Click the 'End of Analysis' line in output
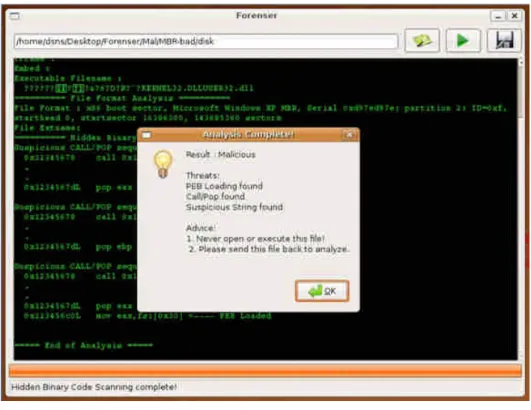 click(x=84, y=345)
